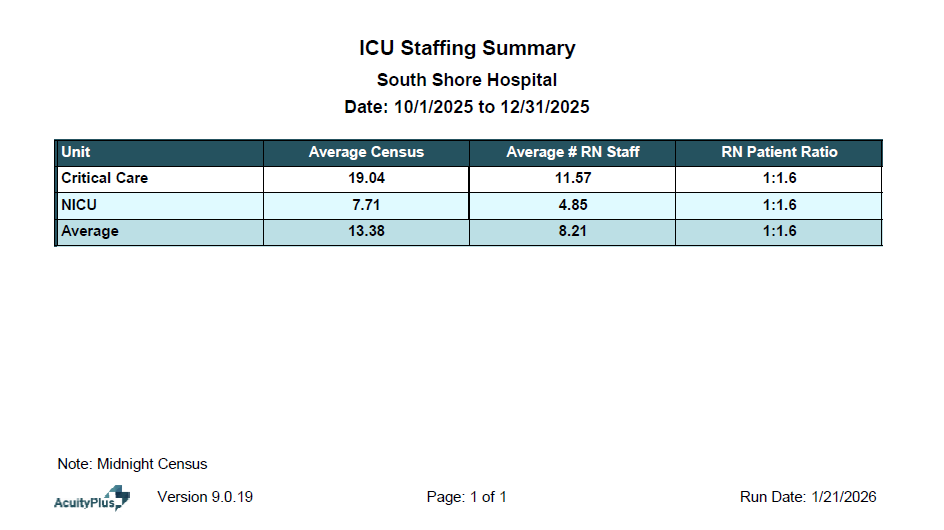Click the report date range text
This screenshot has height=530, width=944.
(x=467, y=107)
